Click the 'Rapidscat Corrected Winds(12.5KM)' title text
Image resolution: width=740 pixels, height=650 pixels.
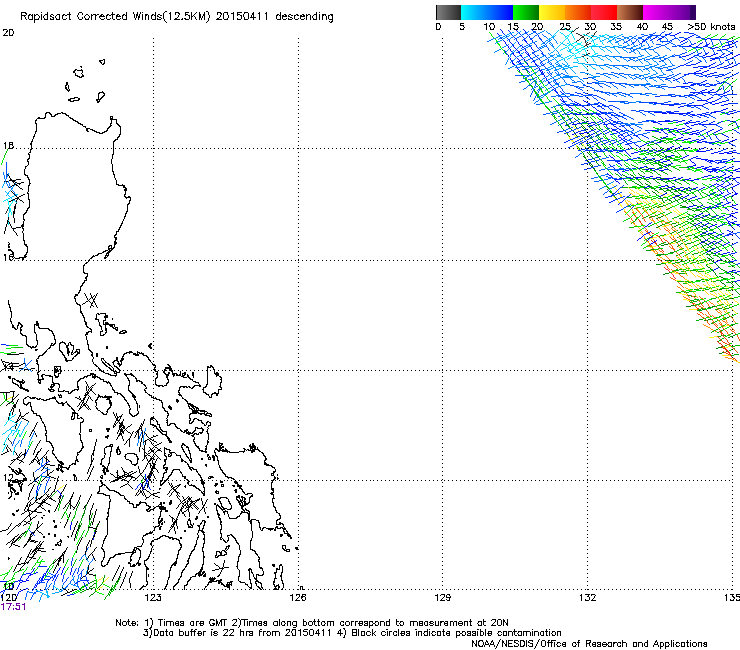115,17
